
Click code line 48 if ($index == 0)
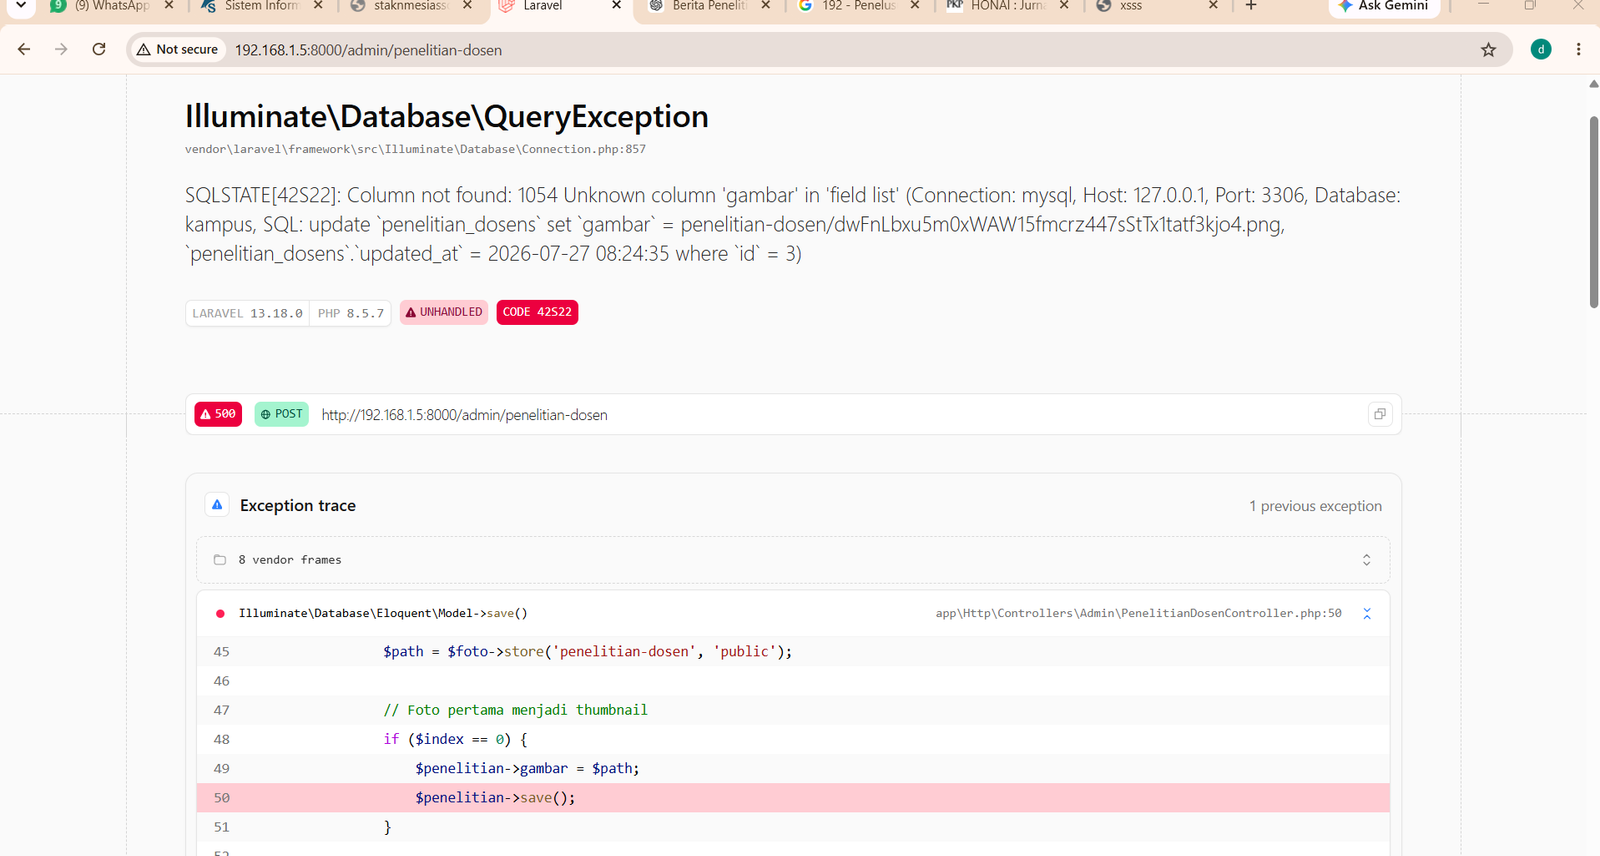(x=793, y=739)
